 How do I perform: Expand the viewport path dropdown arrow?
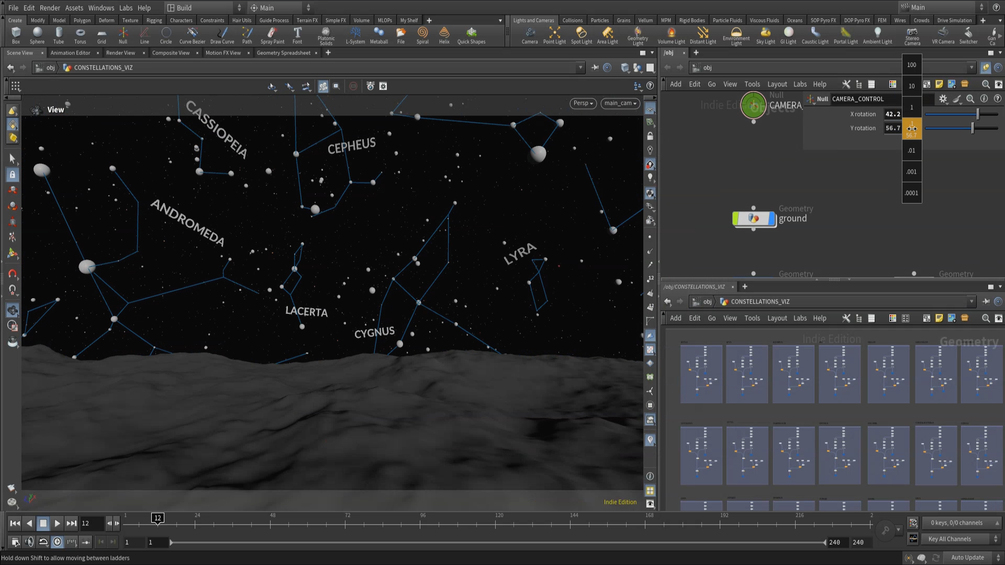tap(580, 67)
